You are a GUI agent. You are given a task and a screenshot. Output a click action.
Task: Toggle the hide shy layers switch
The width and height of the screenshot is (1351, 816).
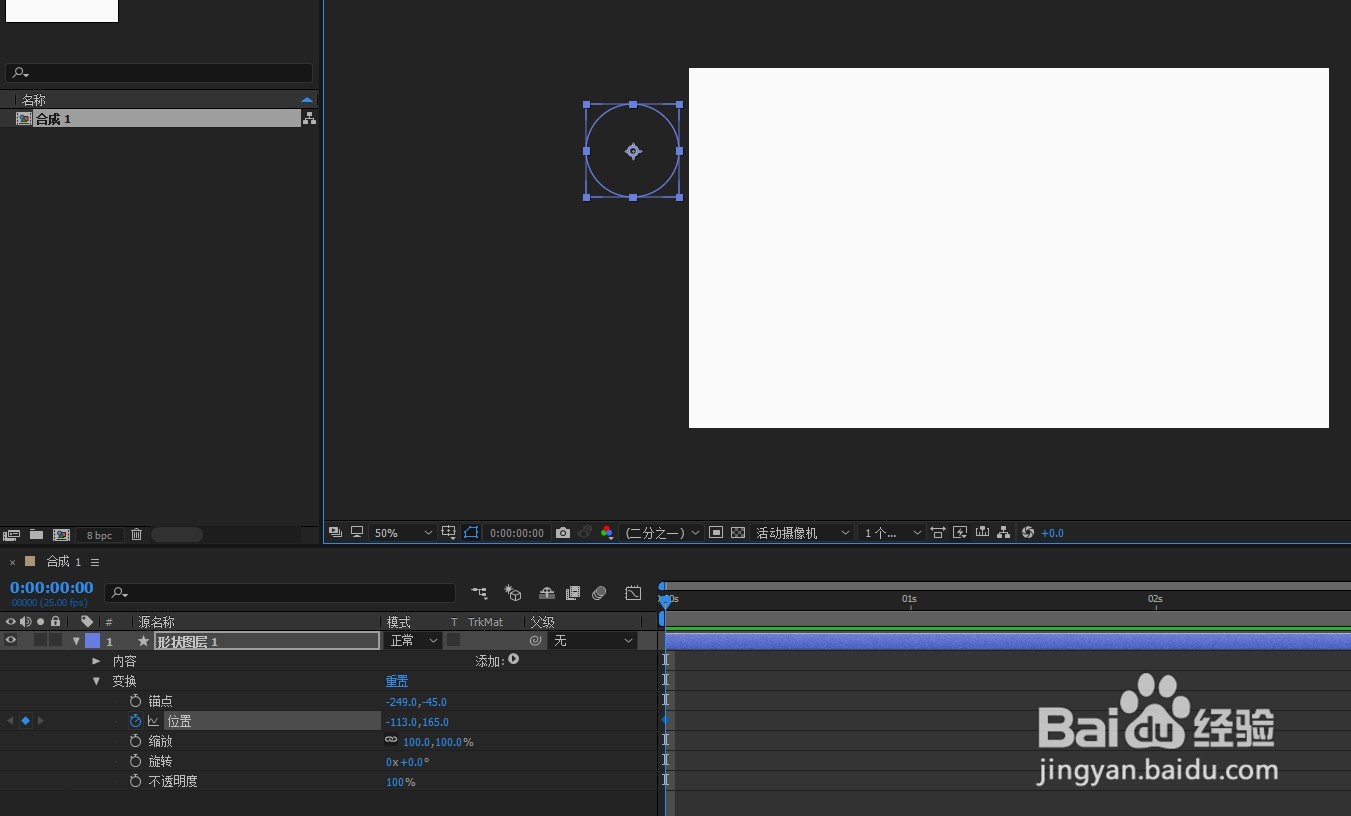click(546, 593)
